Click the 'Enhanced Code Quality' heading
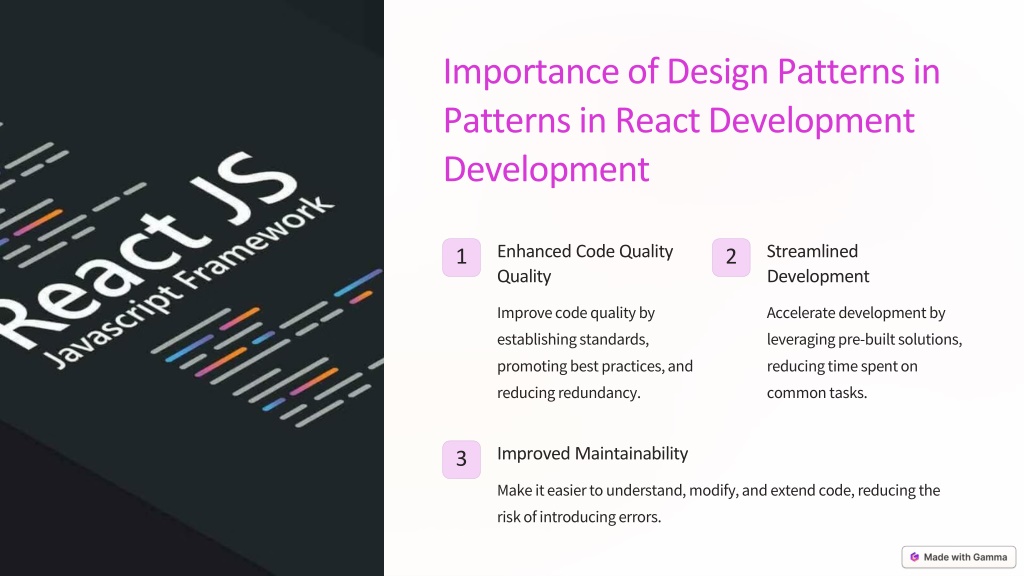Screen dimensions: 1024x576 point(585,263)
